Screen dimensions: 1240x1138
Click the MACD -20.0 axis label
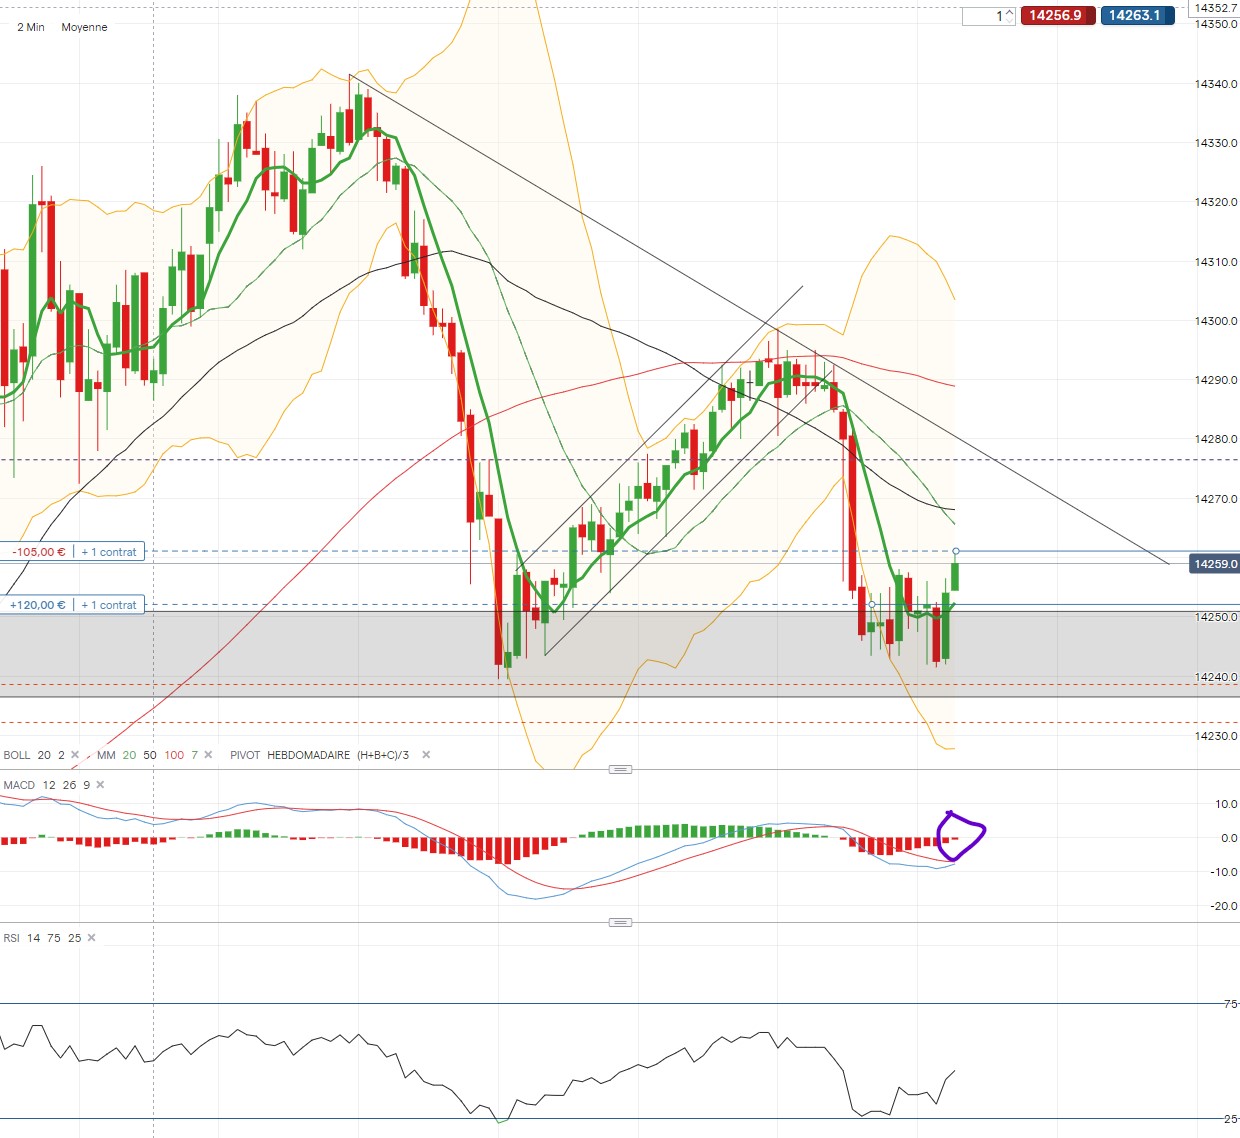point(1224,906)
